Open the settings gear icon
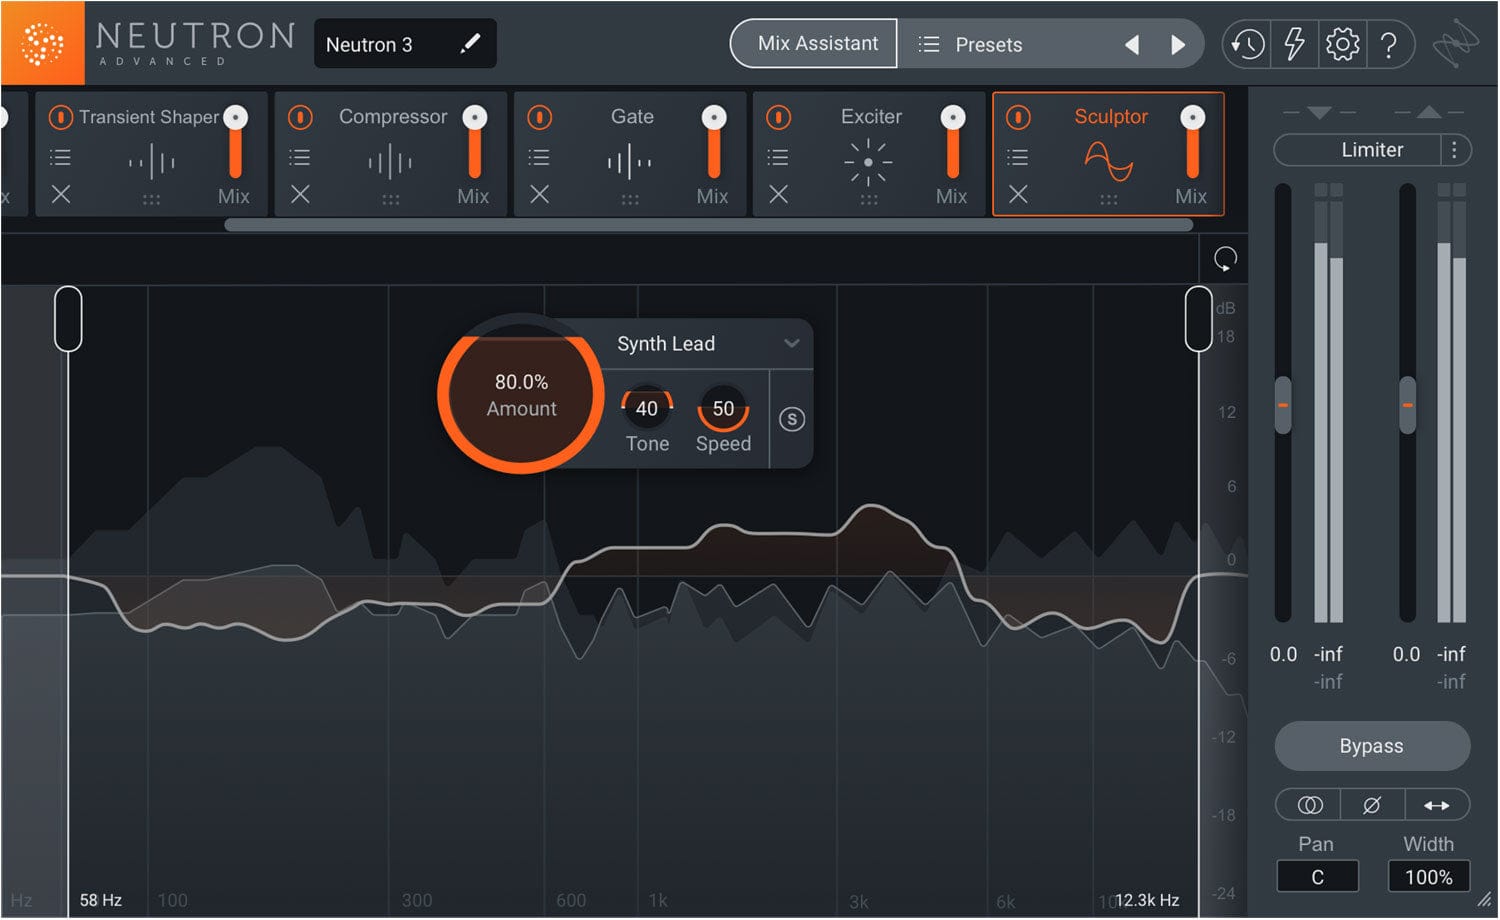The width and height of the screenshot is (1500, 920). [1342, 44]
